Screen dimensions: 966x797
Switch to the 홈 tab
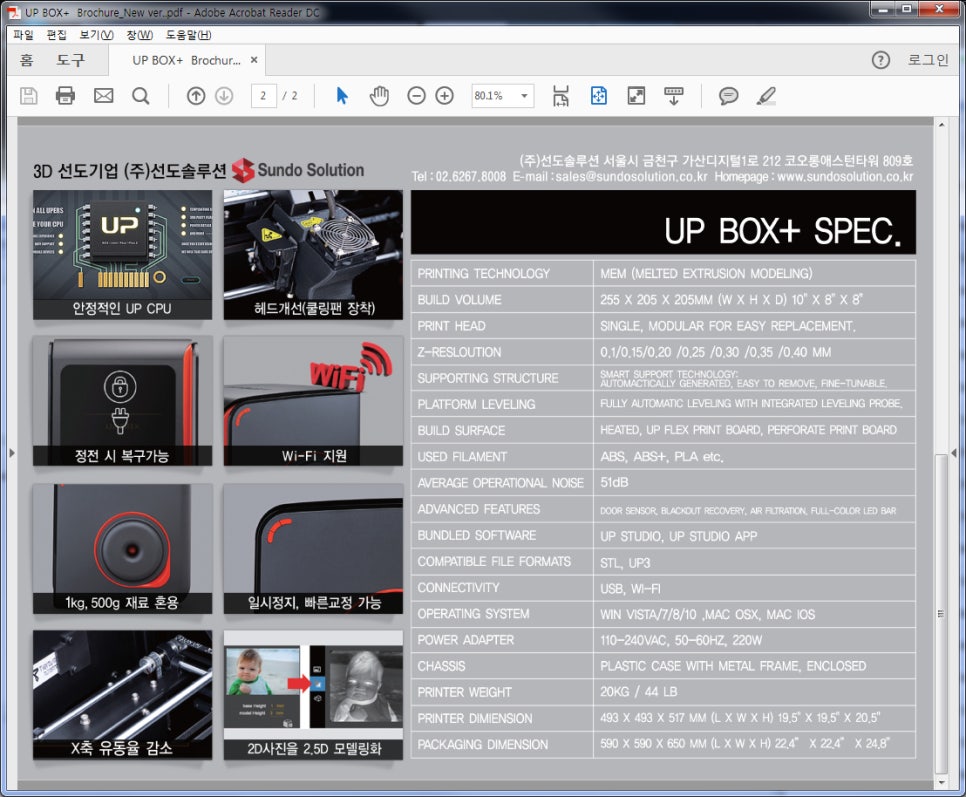click(x=26, y=60)
